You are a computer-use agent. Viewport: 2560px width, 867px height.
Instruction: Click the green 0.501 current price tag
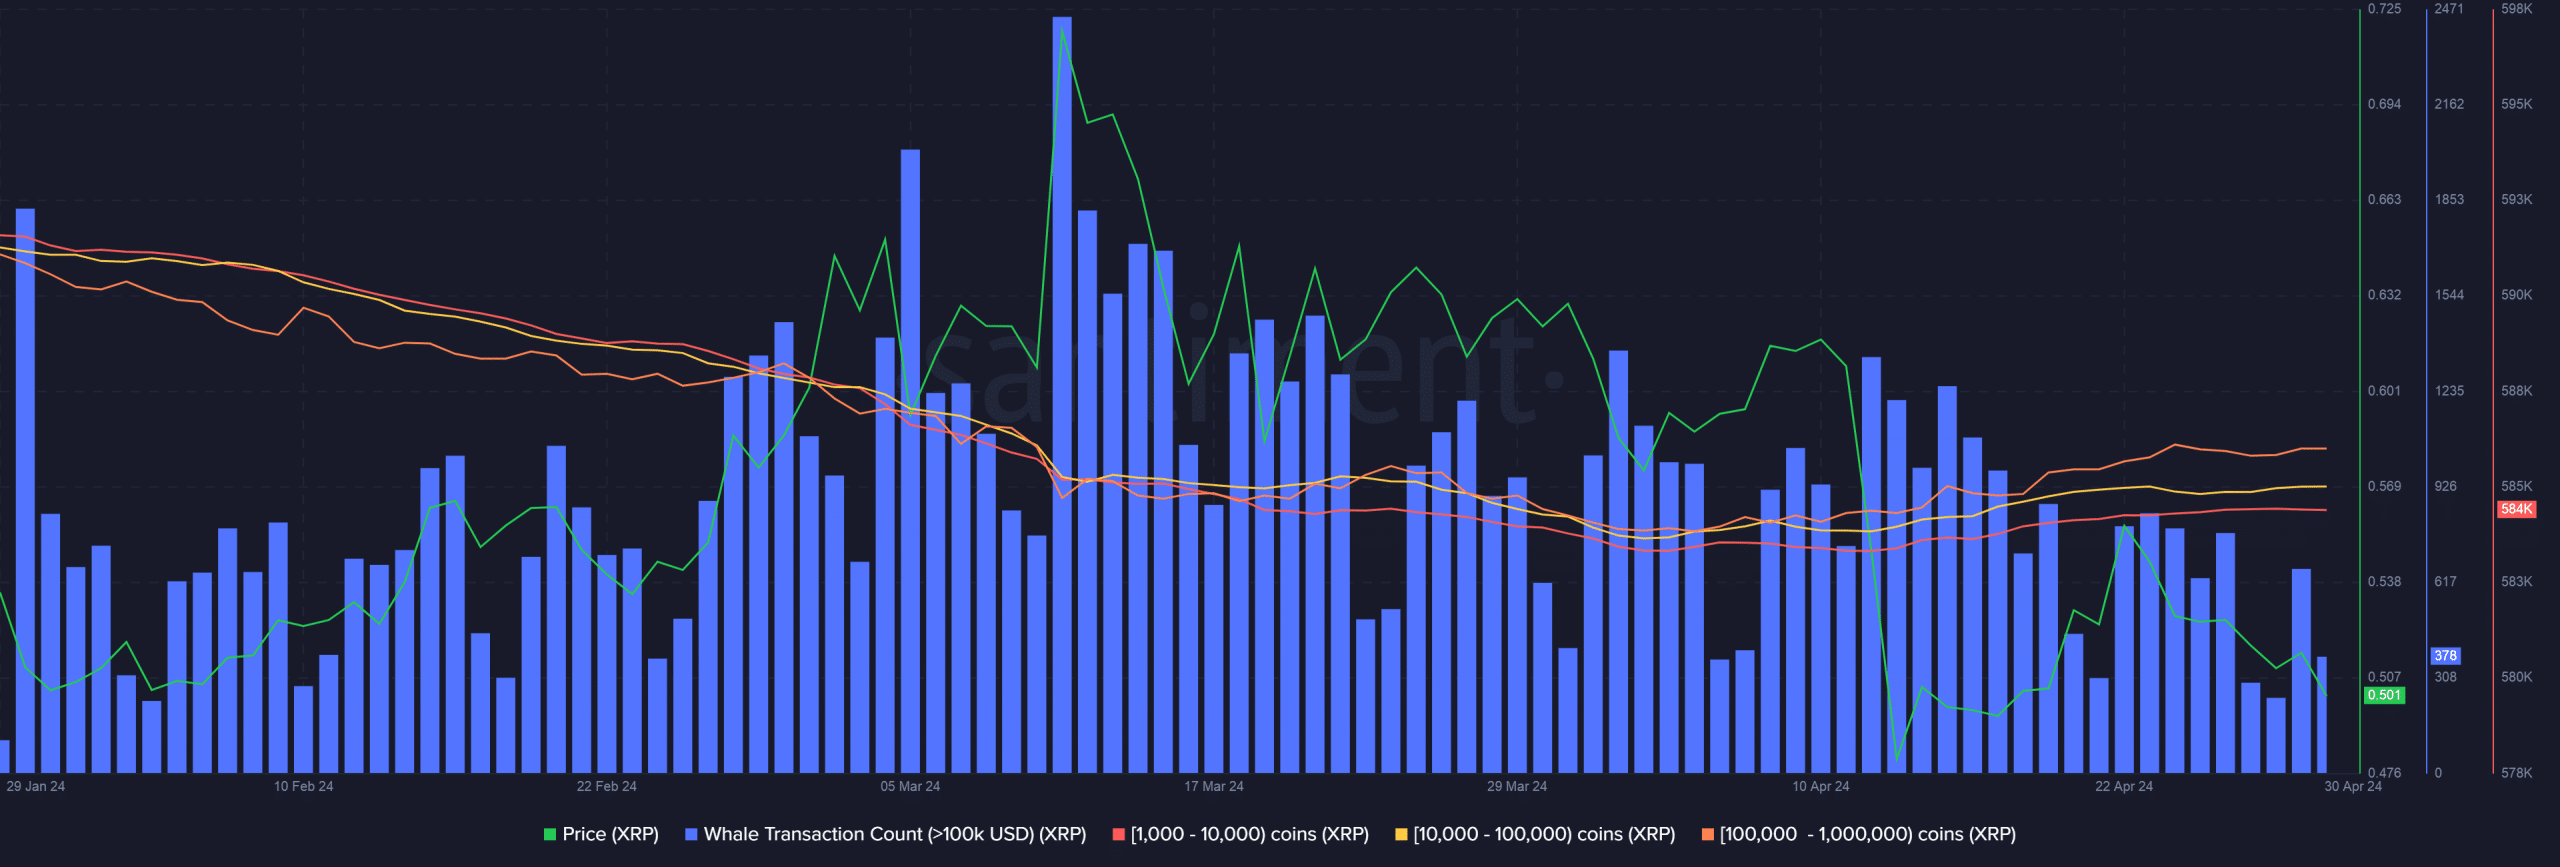(2384, 695)
